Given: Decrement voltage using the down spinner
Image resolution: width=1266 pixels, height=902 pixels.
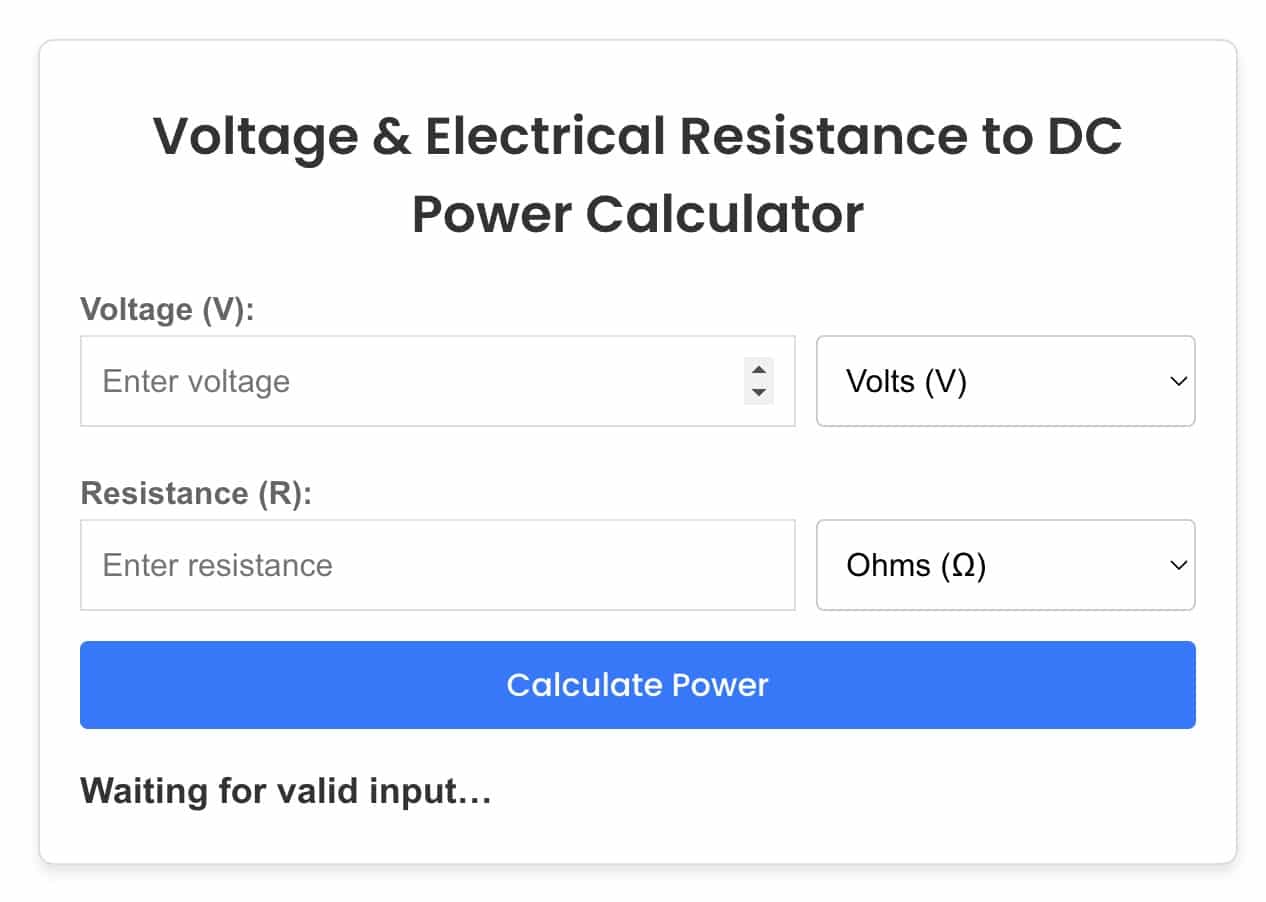Looking at the screenshot, I should (x=760, y=391).
